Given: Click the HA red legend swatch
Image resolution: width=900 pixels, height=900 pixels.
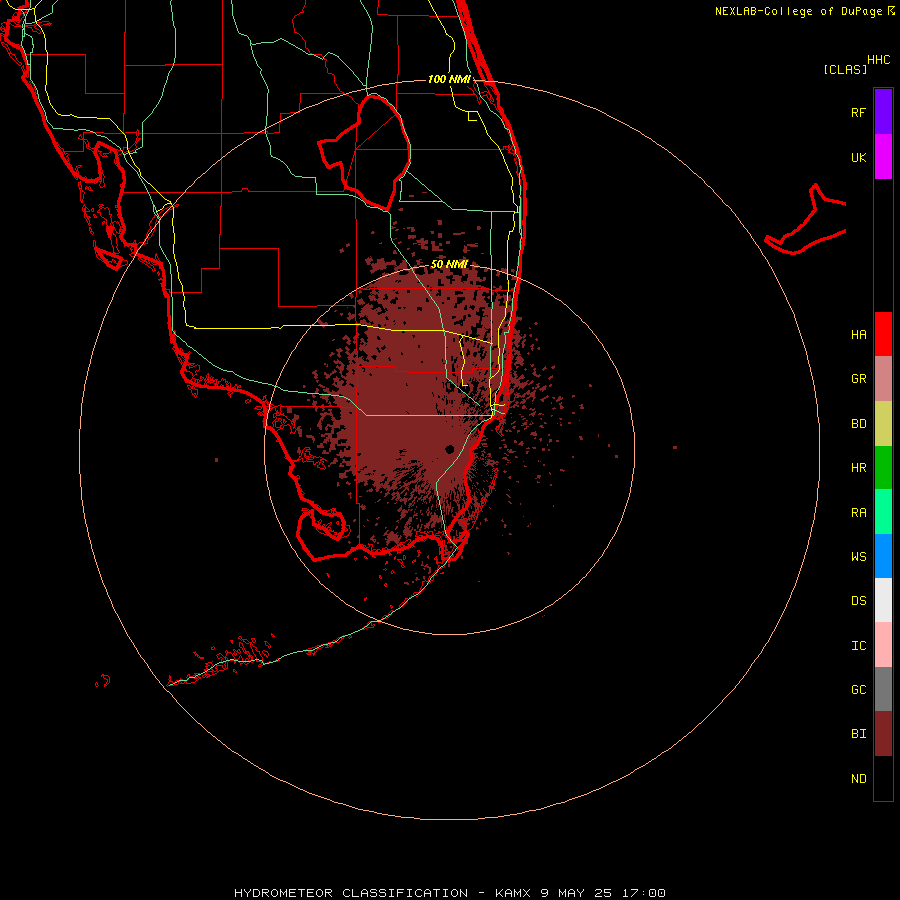Looking at the screenshot, I should click(883, 334).
